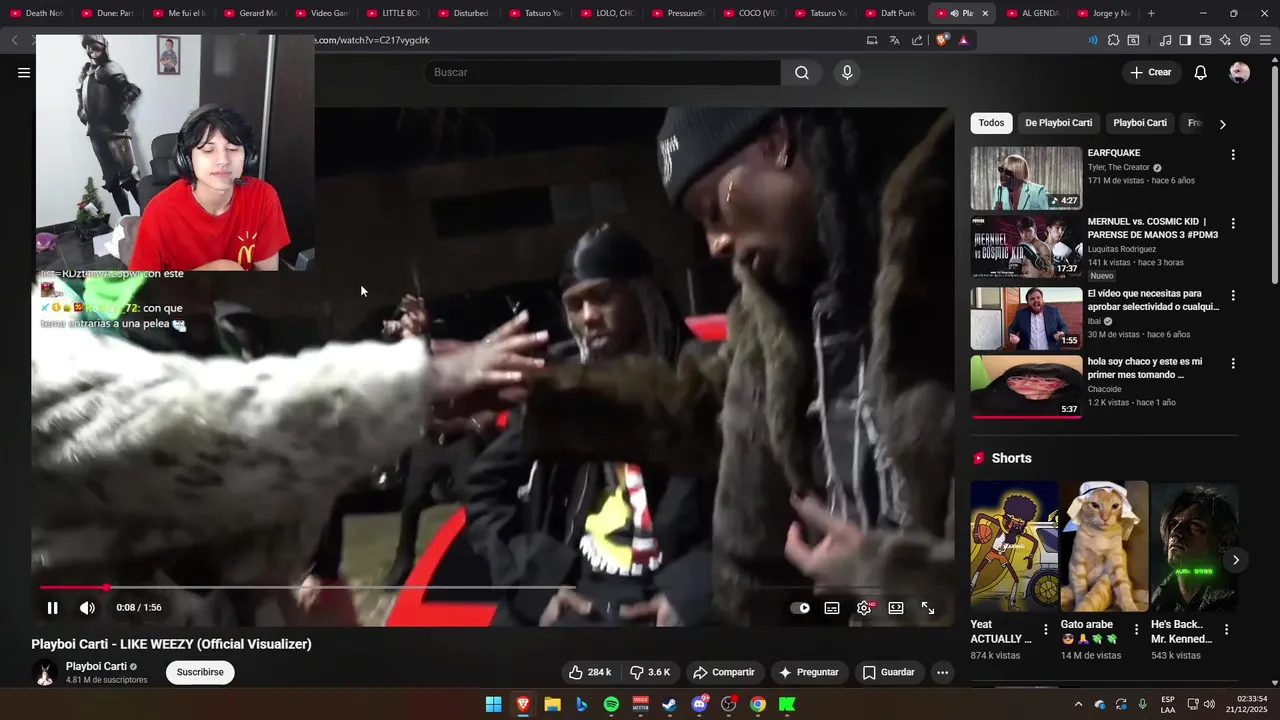This screenshot has height=720, width=1280.
Task: Mute the video volume
Action: point(87,607)
